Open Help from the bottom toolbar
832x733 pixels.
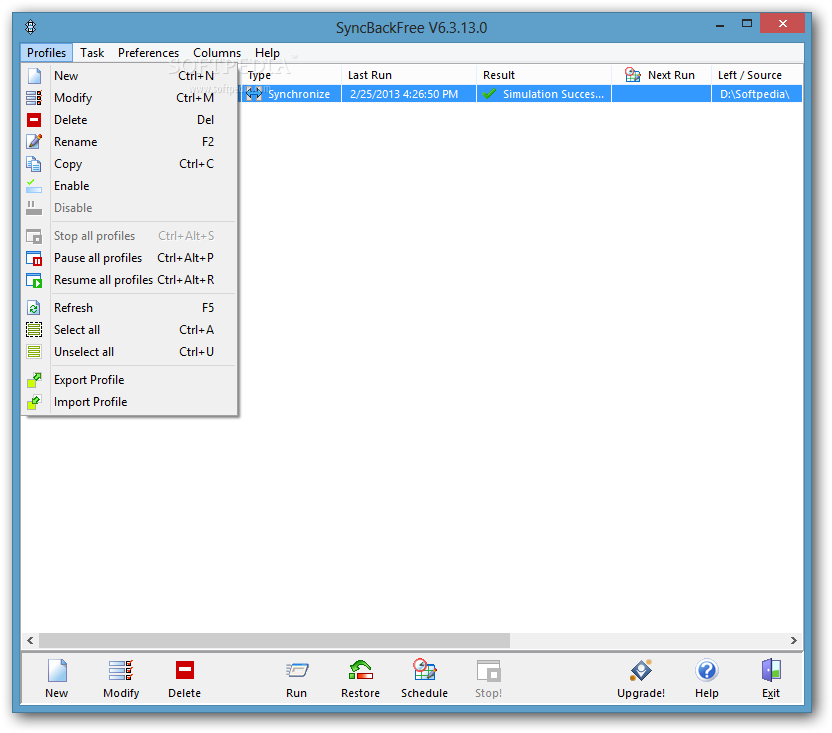click(x=707, y=678)
